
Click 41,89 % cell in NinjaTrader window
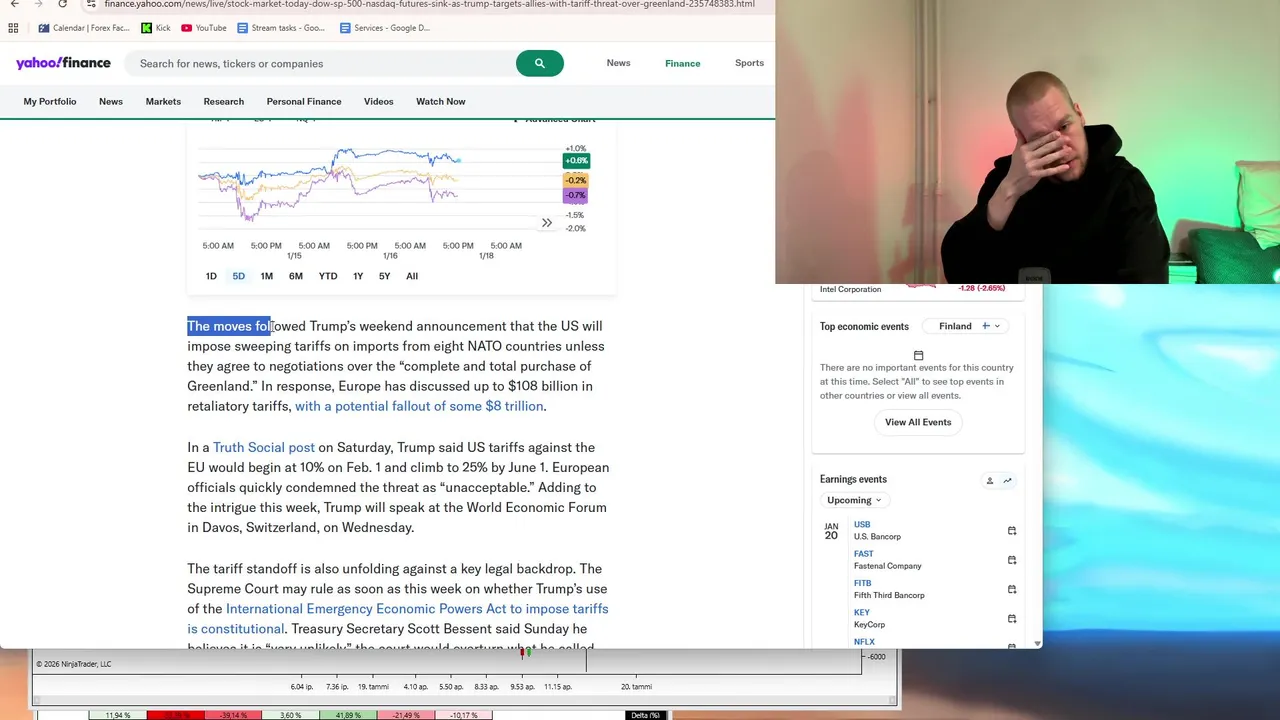pyautogui.click(x=348, y=715)
